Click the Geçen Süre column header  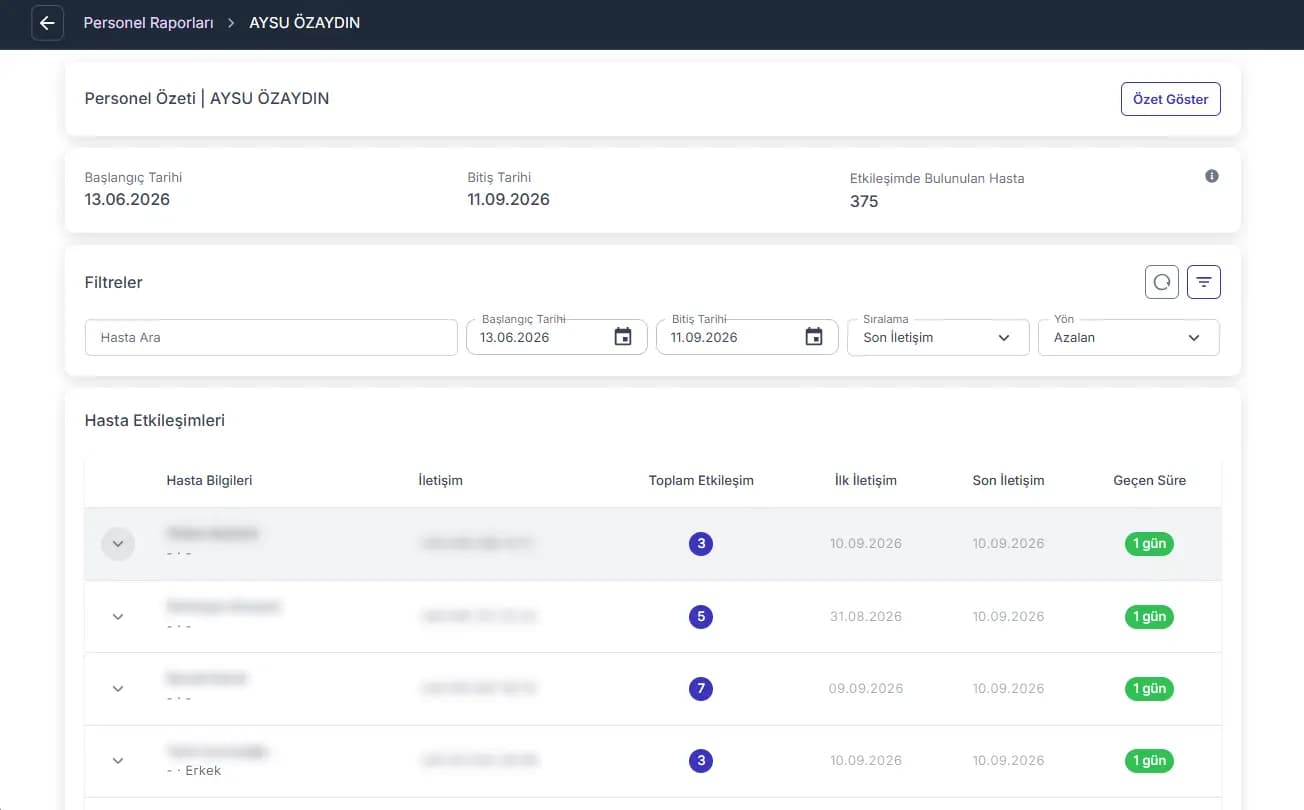coord(1149,480)
